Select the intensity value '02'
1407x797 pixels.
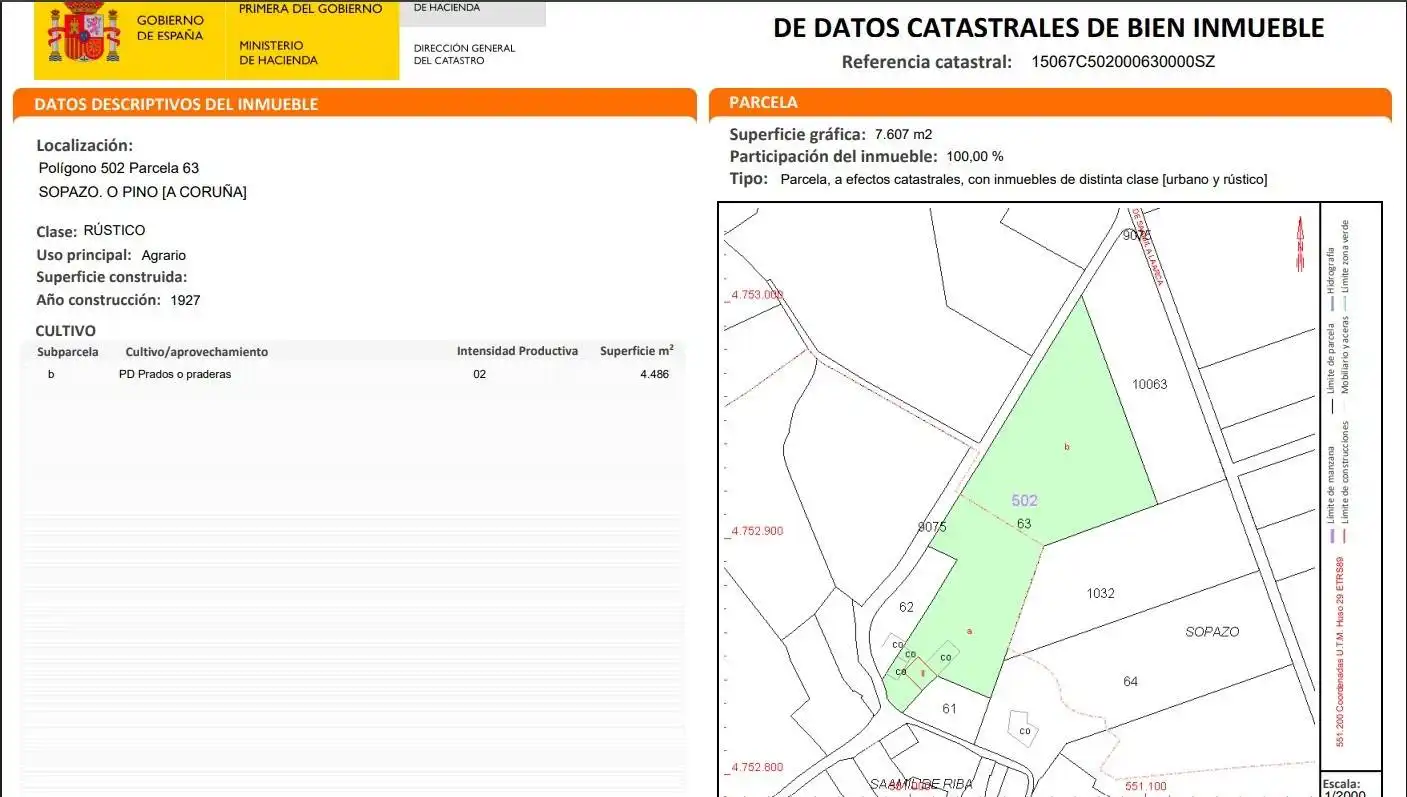pos(480,374)
